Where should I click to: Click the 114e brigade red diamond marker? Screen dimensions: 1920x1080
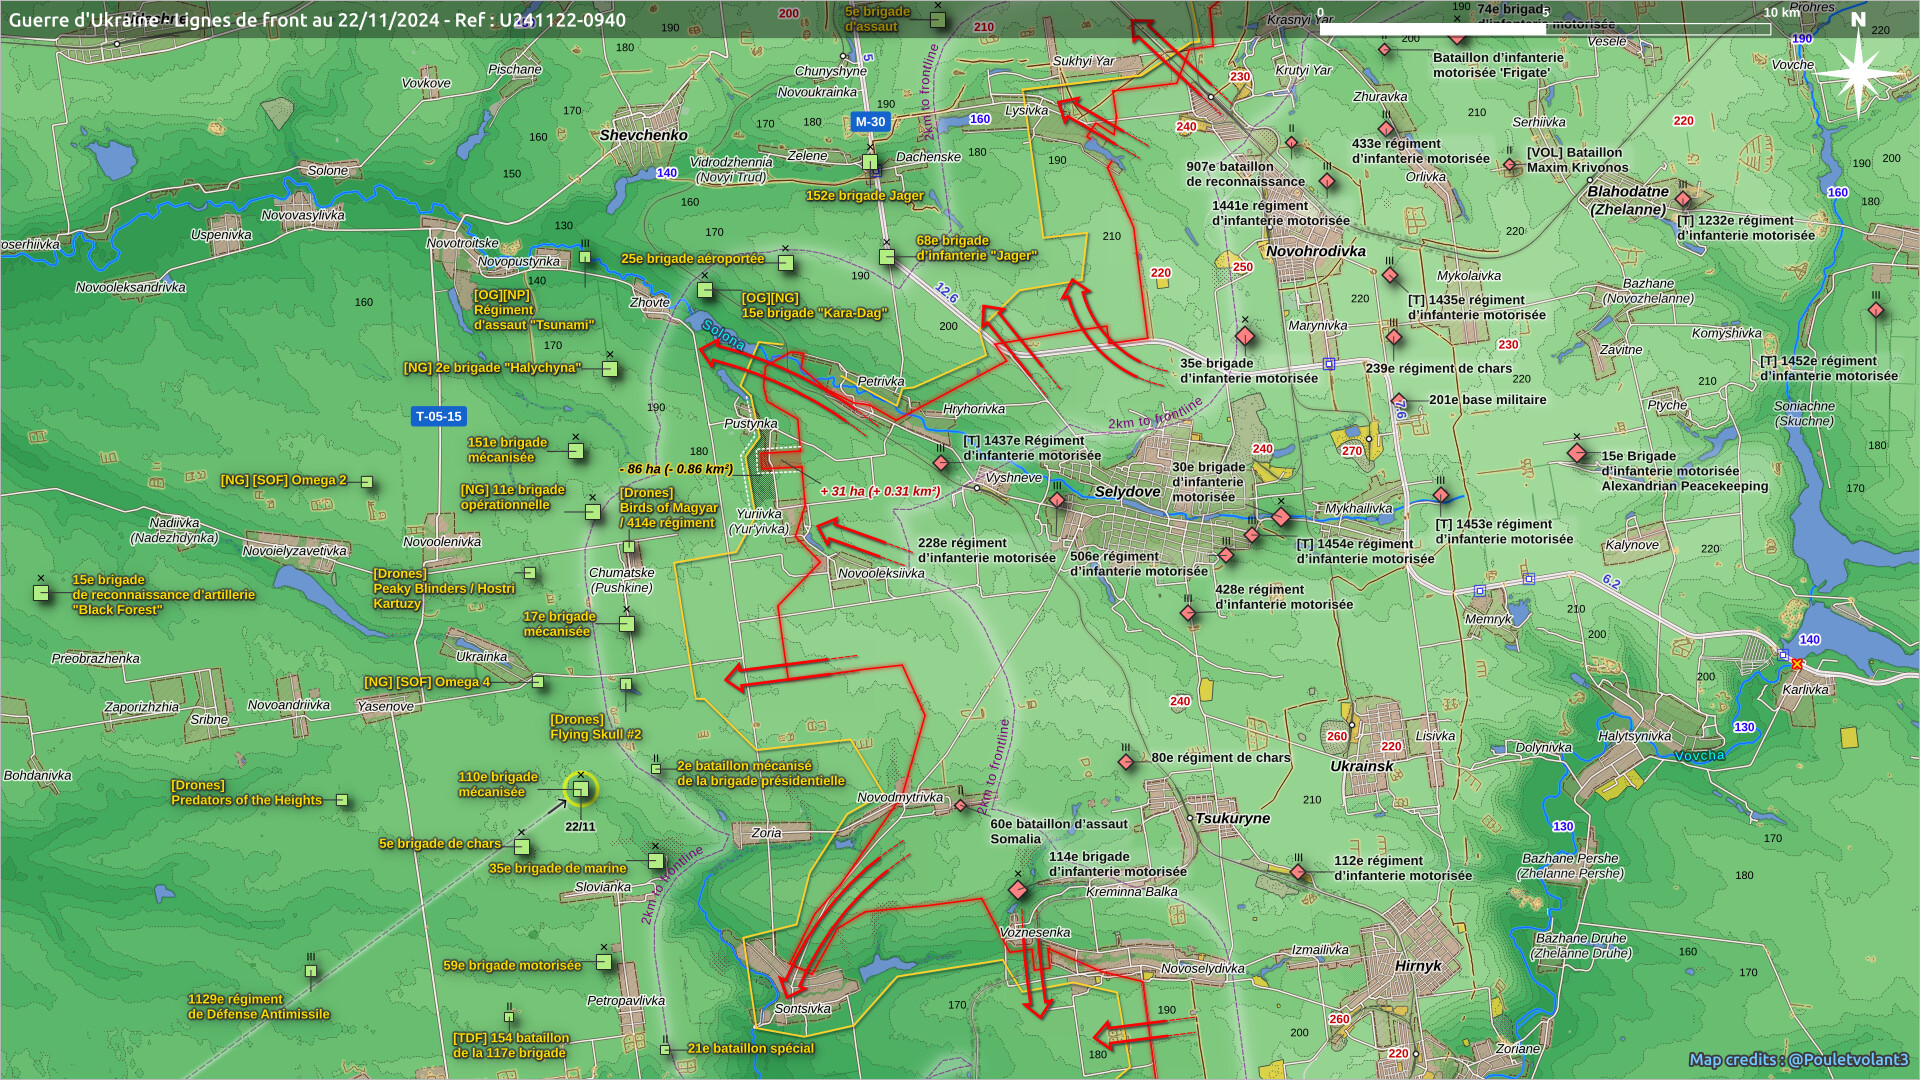[x=1018, y=889]
